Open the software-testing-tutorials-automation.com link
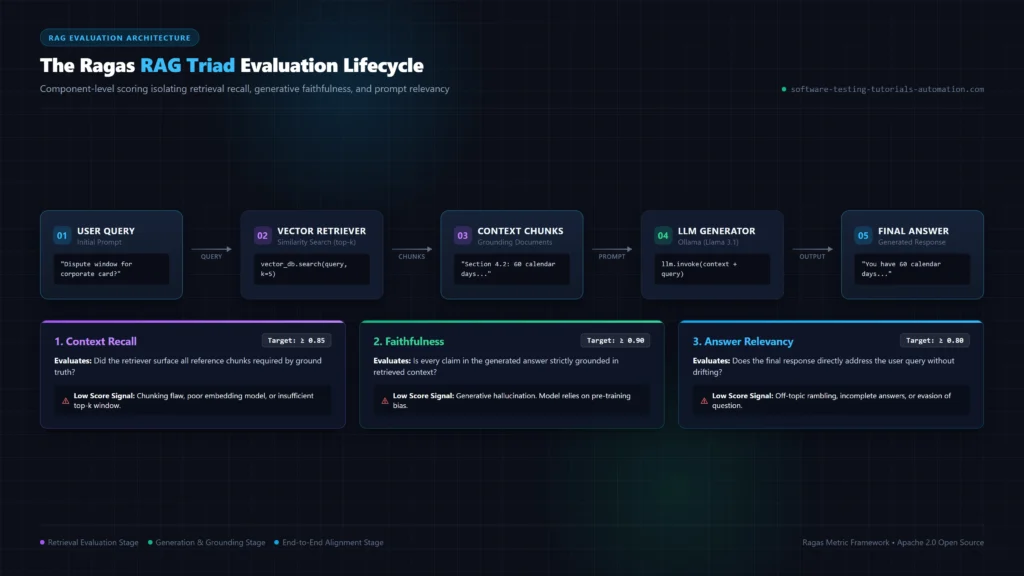The height and width of the screenshot is (576, 1024). pos(887,89)
